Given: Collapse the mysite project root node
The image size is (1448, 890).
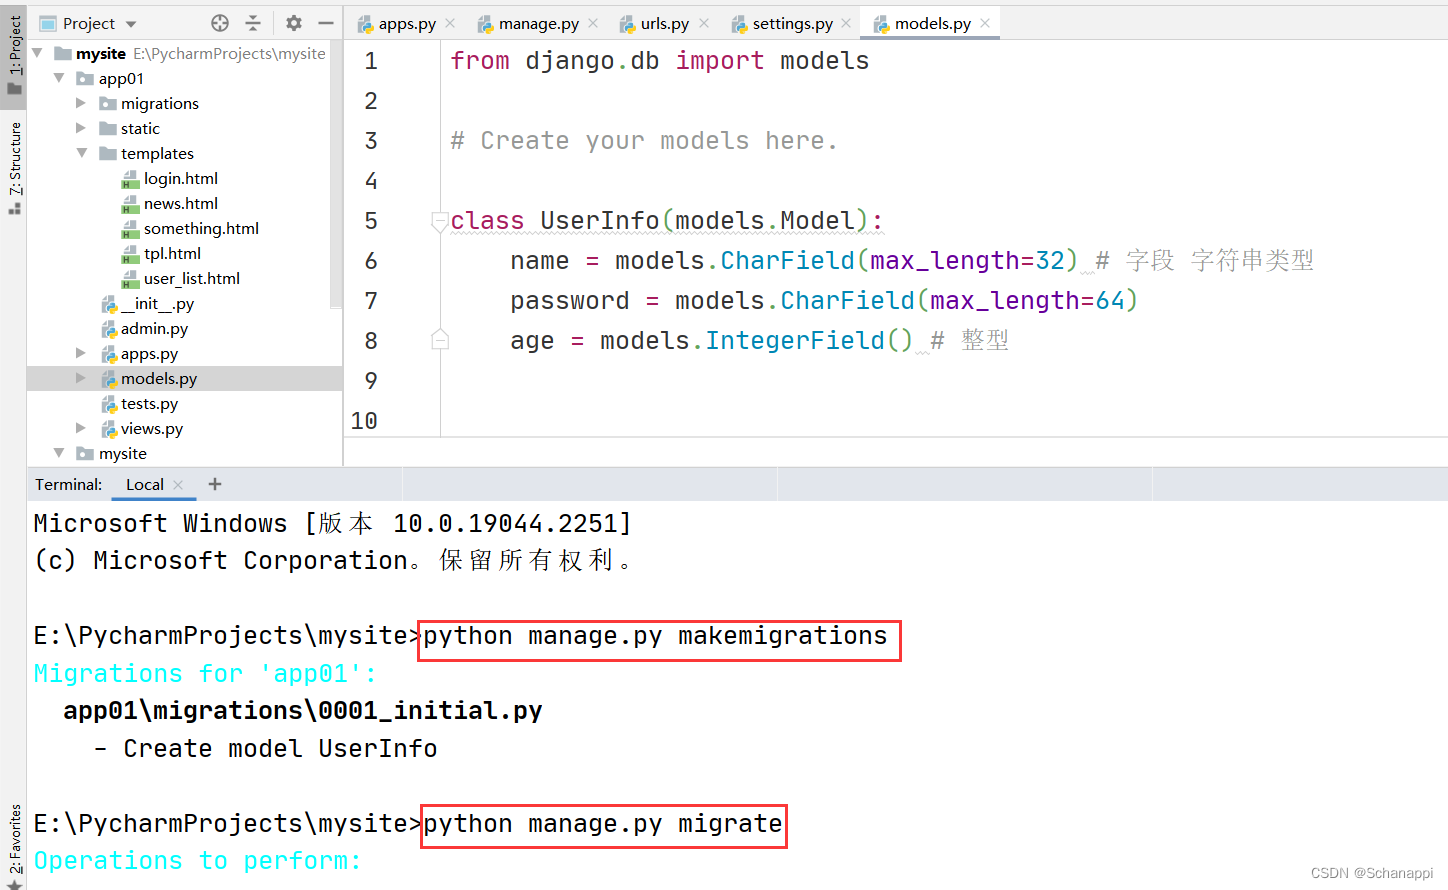Looking at the screenshot, I should click(x=37, y=53).
